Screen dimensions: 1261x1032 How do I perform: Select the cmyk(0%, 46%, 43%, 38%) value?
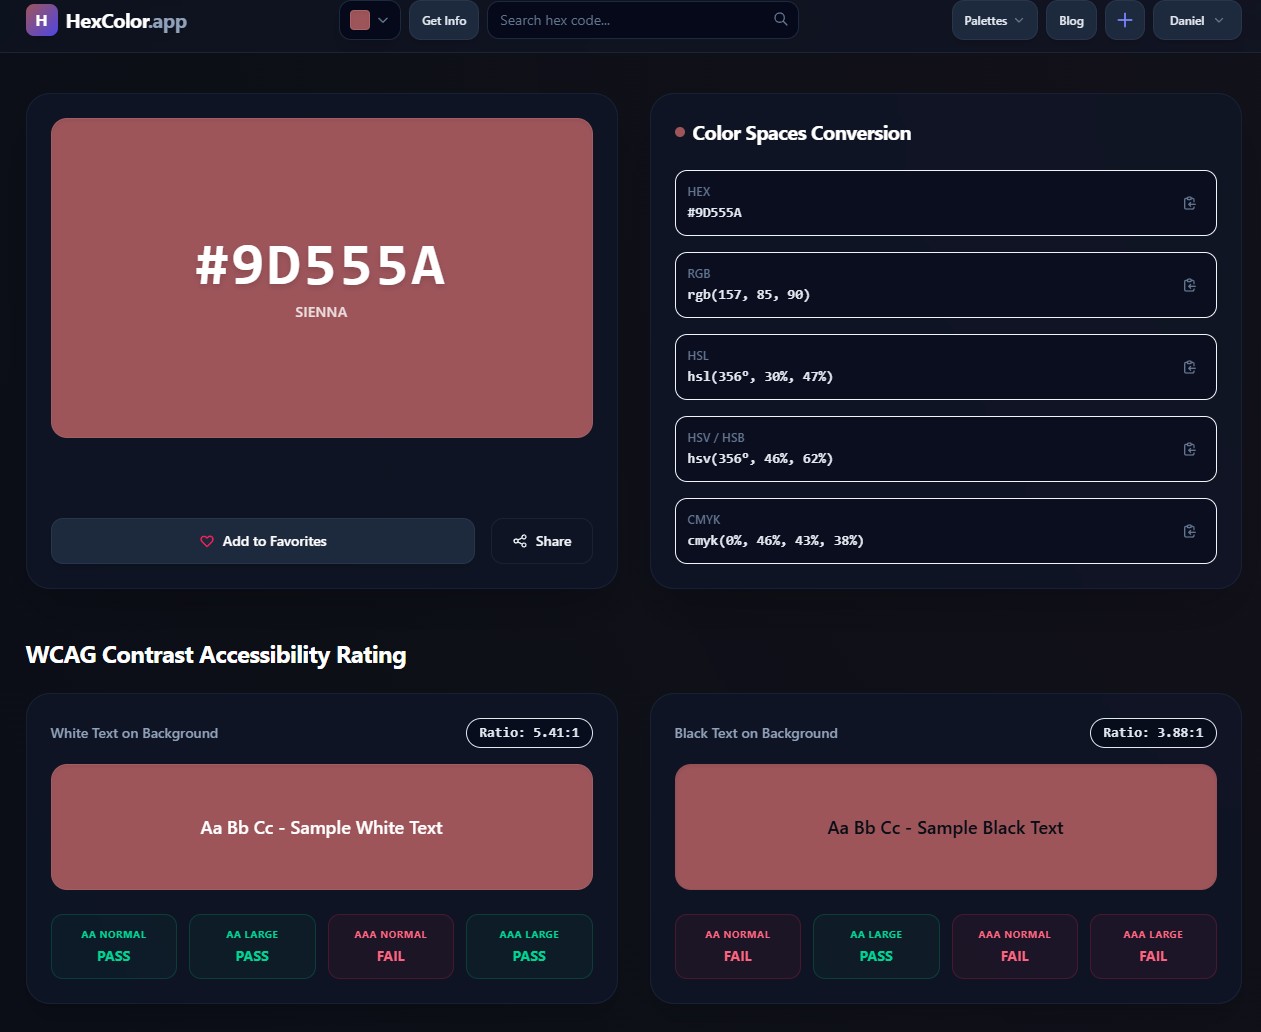[x=775, y=540]
